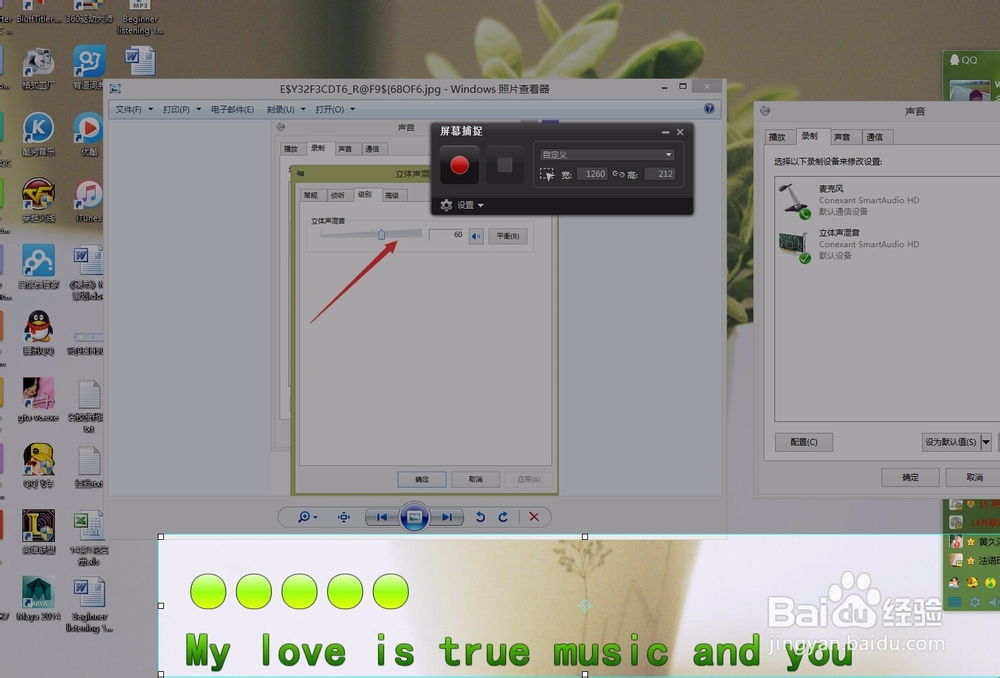Open the 优酷 desktop icon
The width and height of the screenshot is (1000, 678).
pyautogui.click(x=89, y=134)
